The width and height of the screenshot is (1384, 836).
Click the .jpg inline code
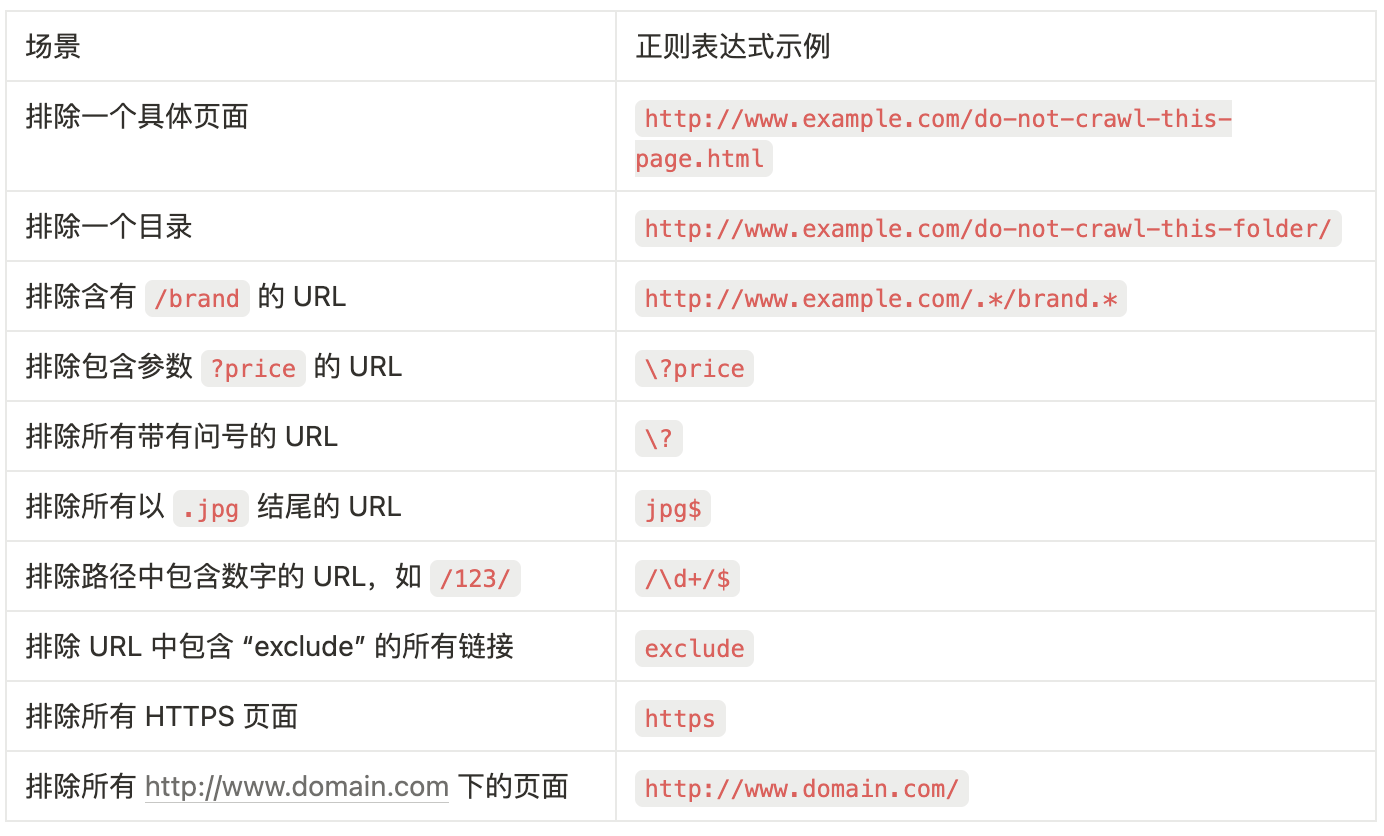pyautogui.click(x=211, y=508)
